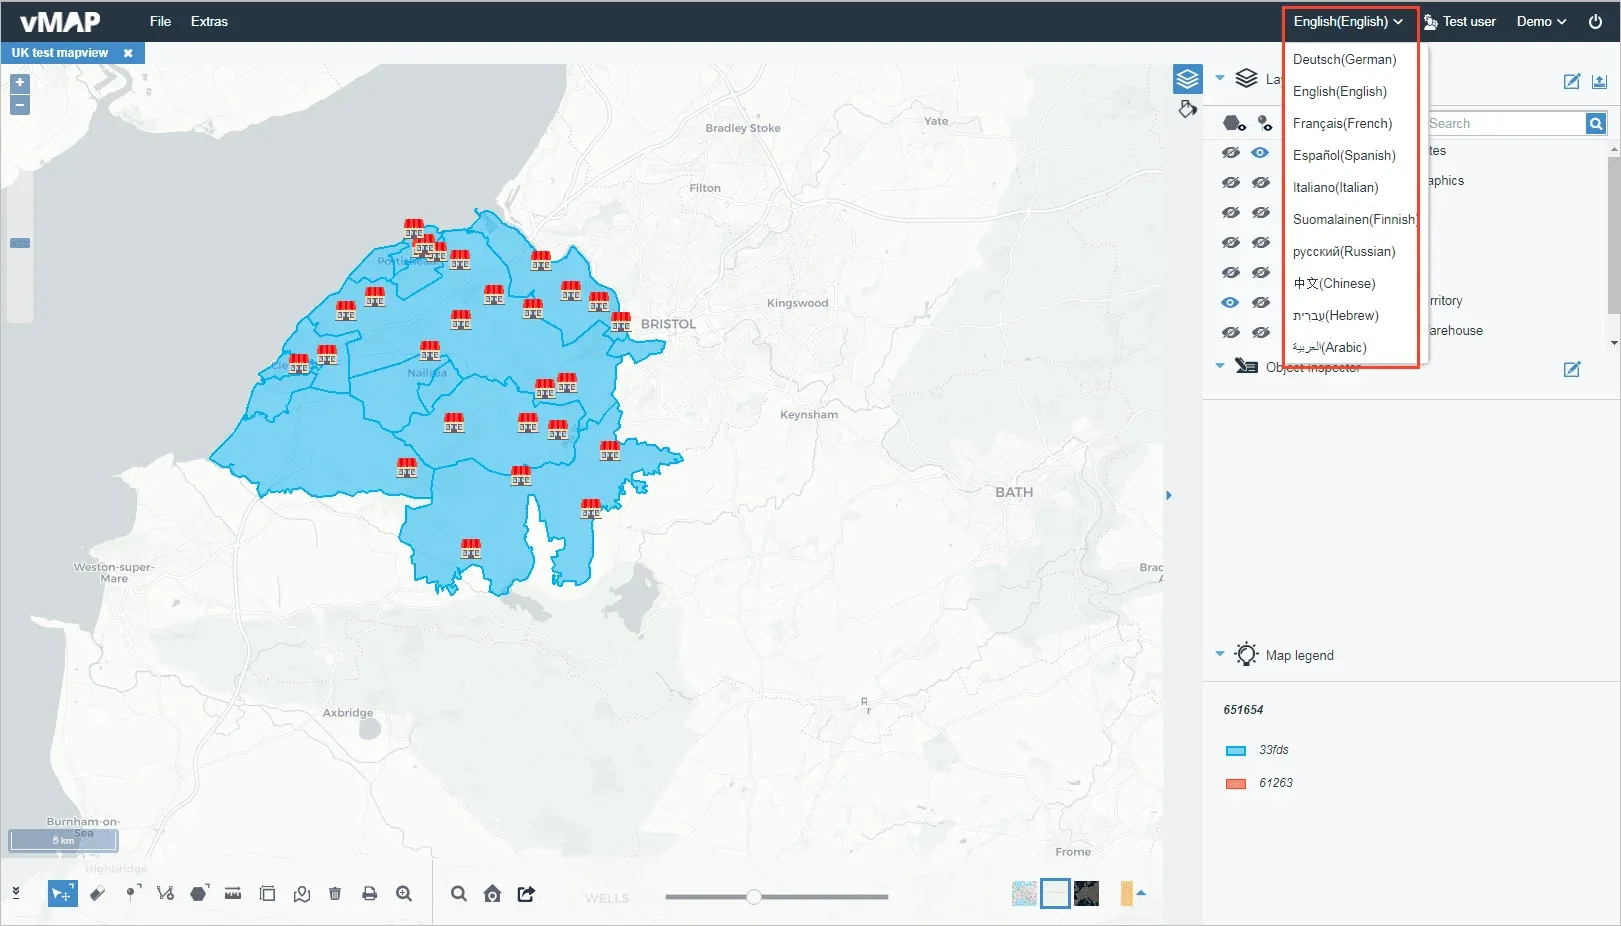Click the share export icon in bottom toolbar
The width and height of the screenshot is (1621, 926).
click(x=526, y=894)
